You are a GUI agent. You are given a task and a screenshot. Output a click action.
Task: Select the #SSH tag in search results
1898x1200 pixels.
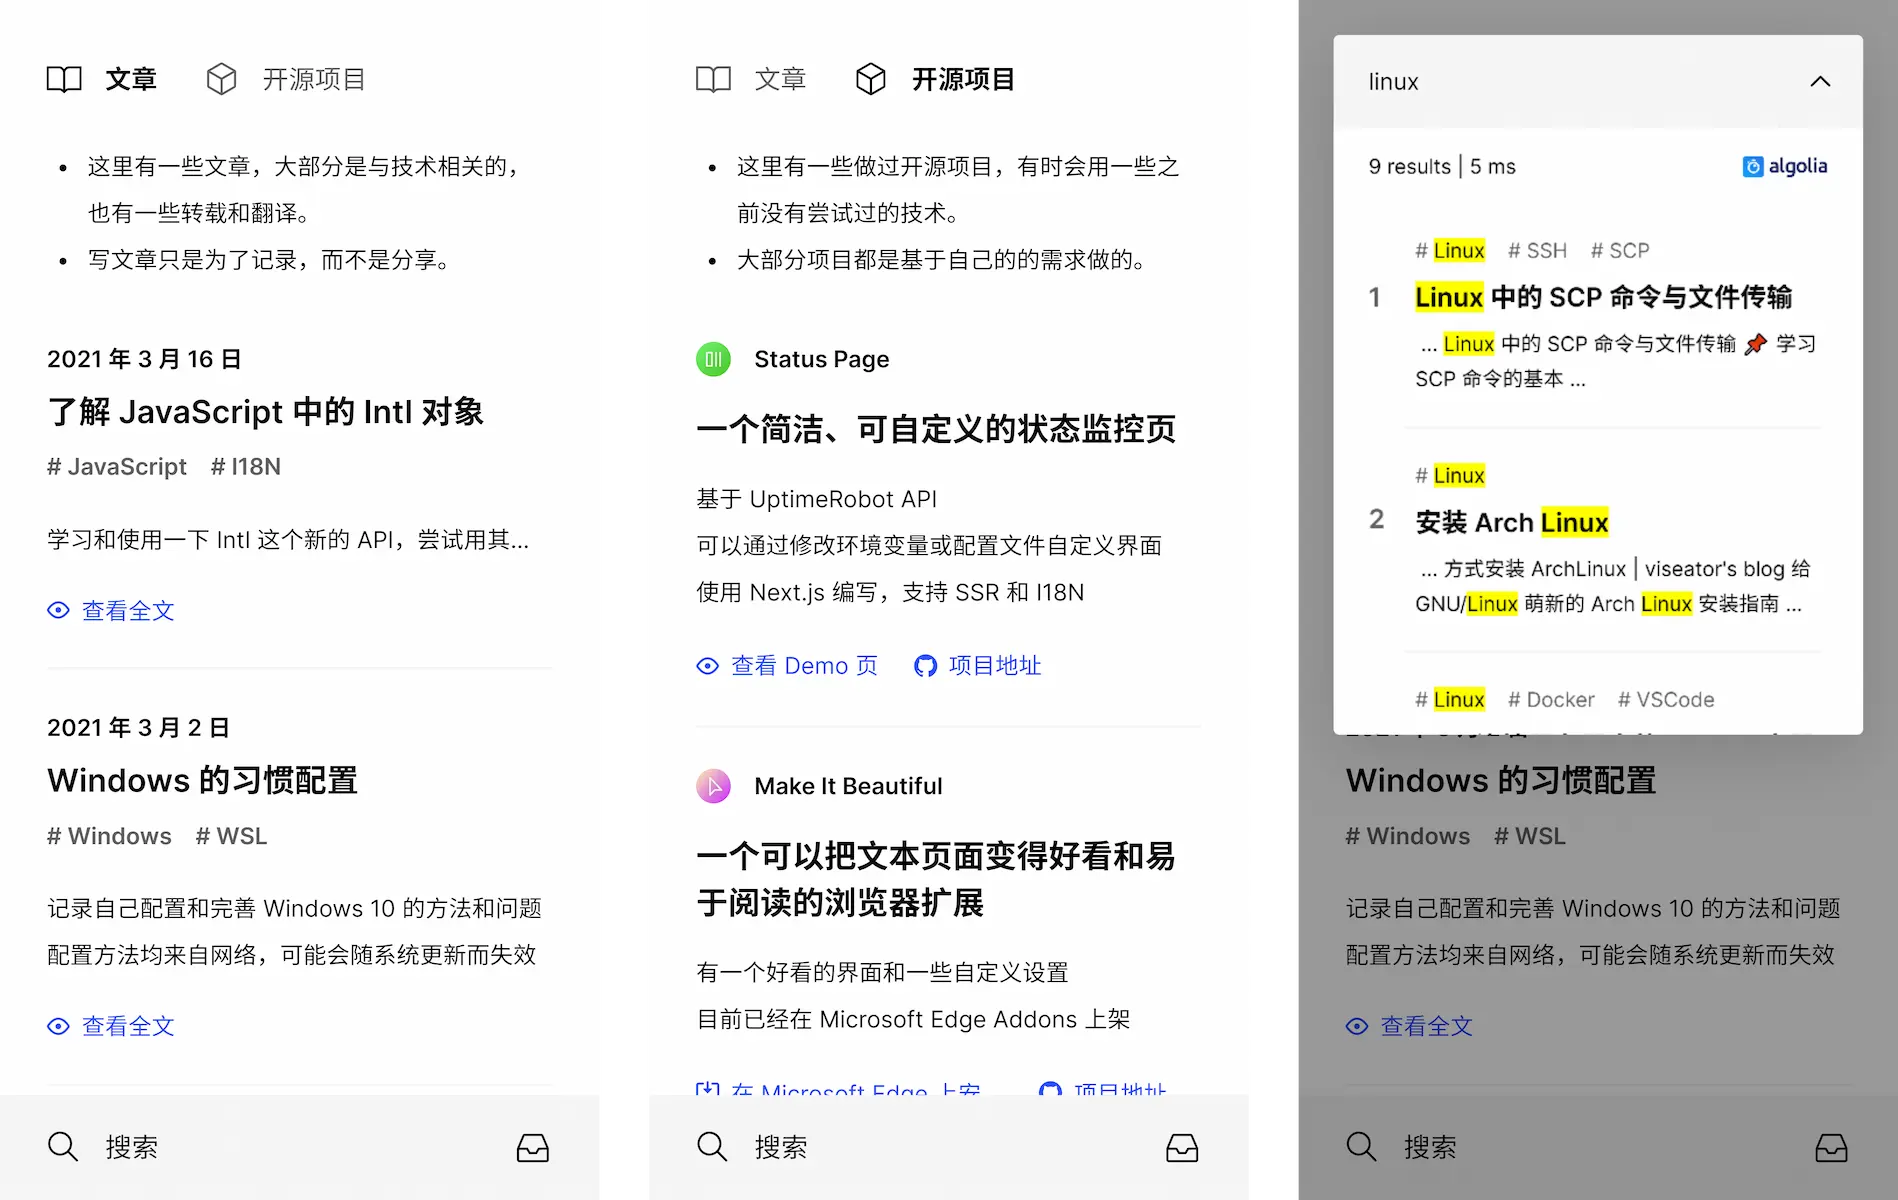(1537, 250)
